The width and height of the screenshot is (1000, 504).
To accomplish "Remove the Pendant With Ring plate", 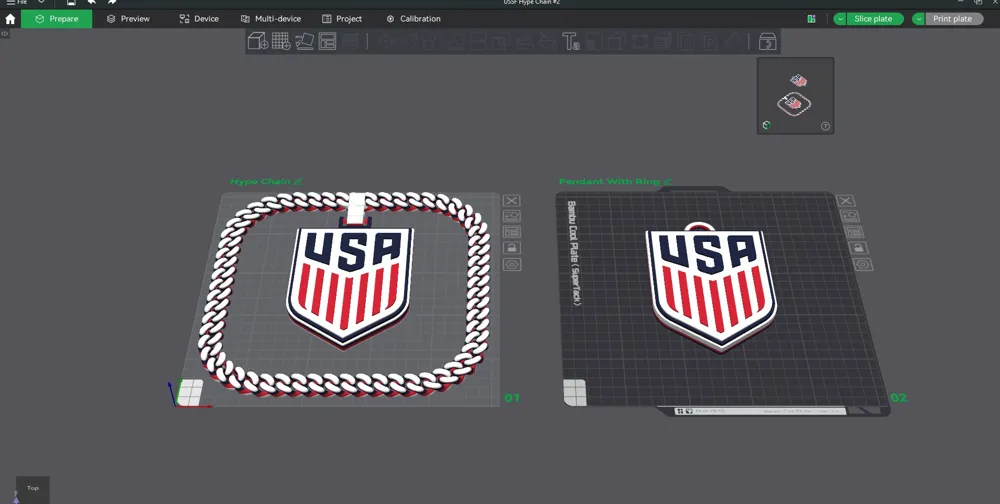I will click(x=846, y=201).
